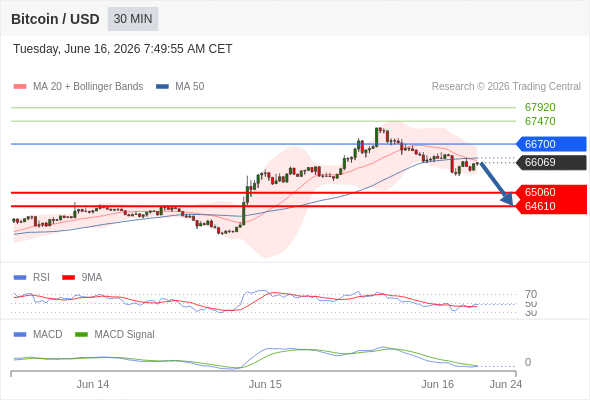Click the 9MA red legend swatch
This screenshot has height=400, width=590.
(68, 277)
